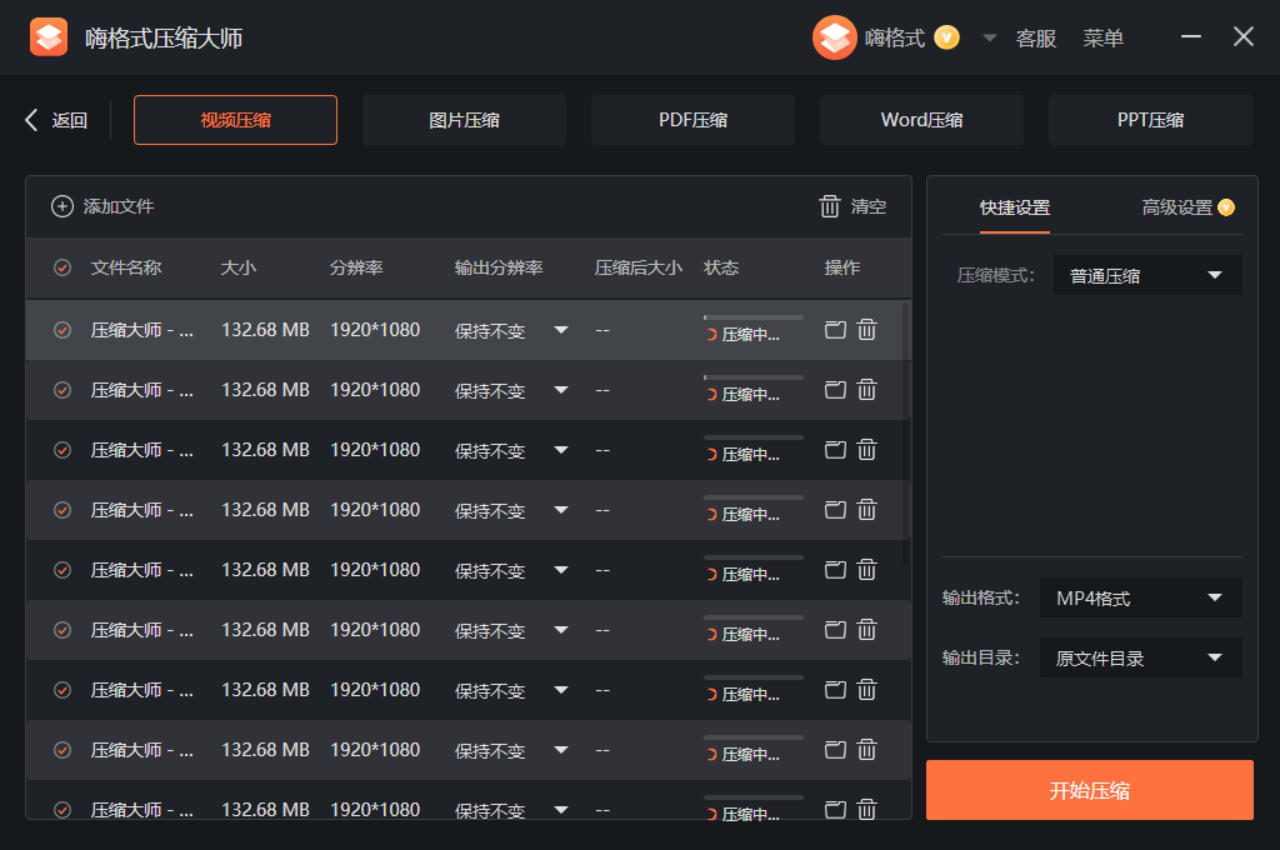The image size is (1280, 850).
Task: Toggle the select-all checkbox in header
Action: pos(62,268)
